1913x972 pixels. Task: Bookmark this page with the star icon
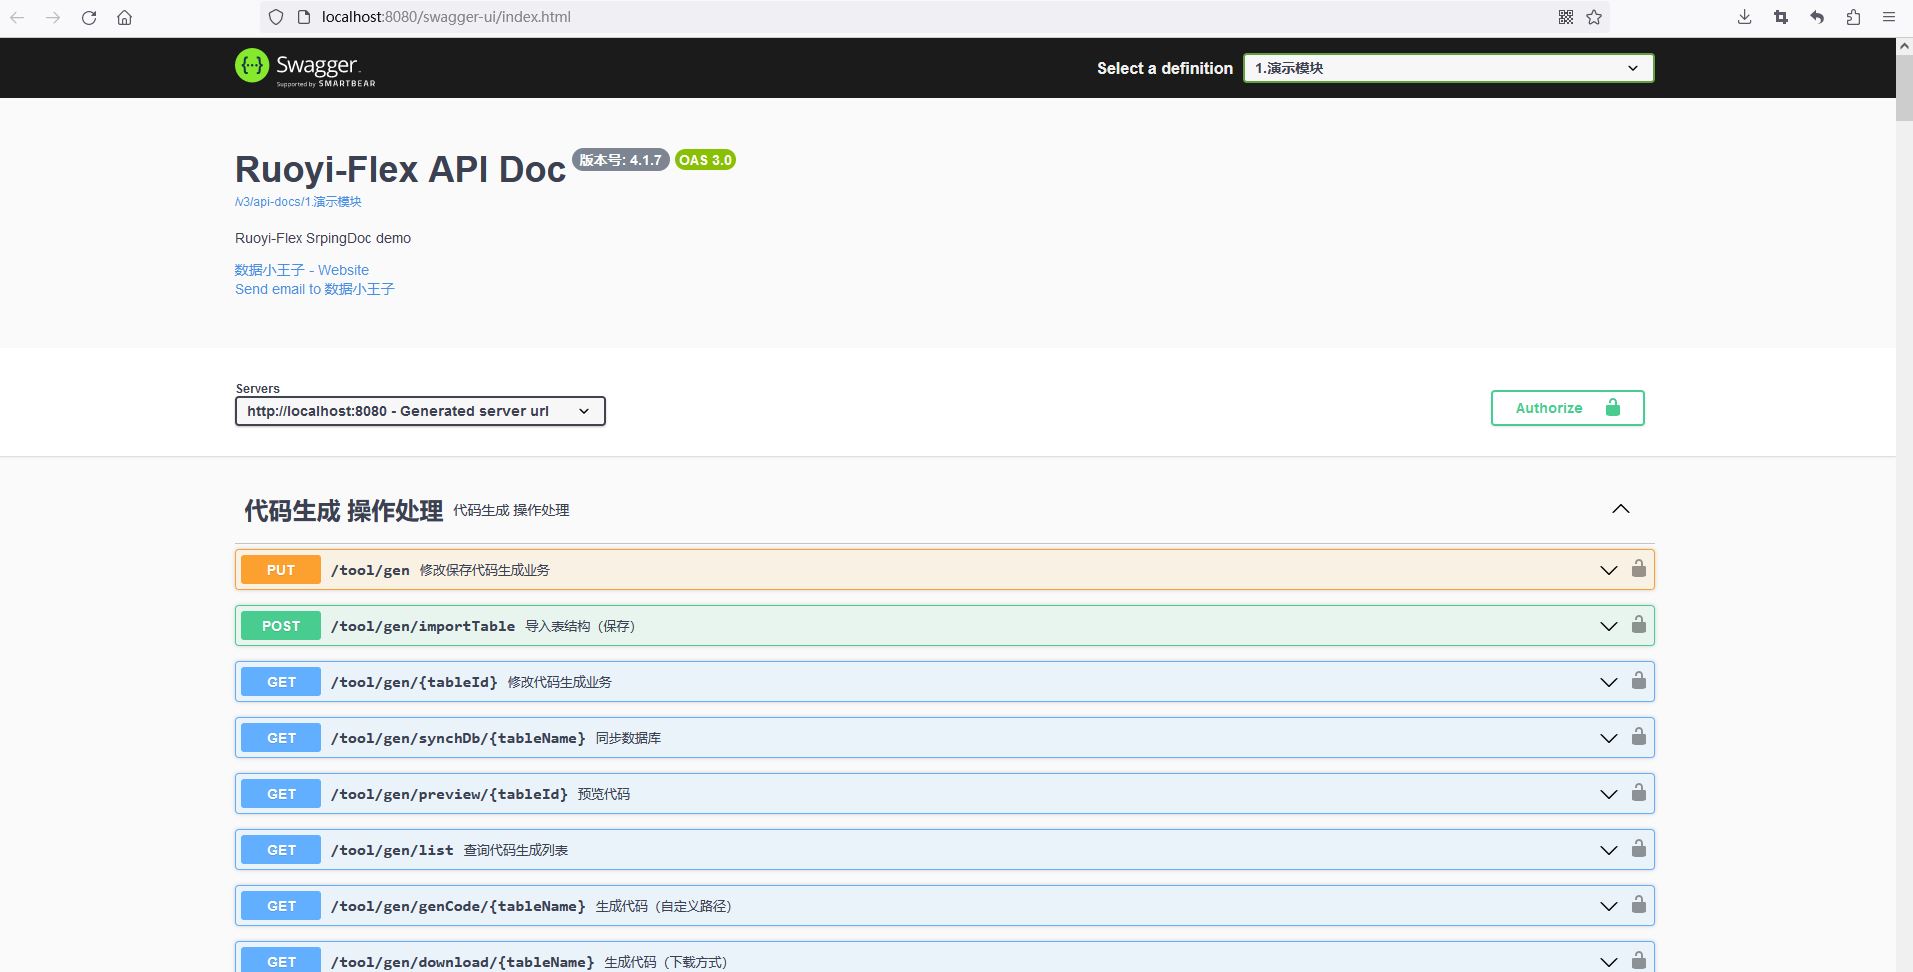click(x=1594, y=17)
